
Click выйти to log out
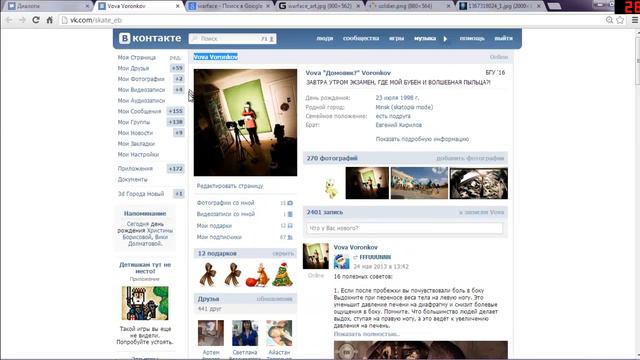pyautogui.click(x=503, y=38)
